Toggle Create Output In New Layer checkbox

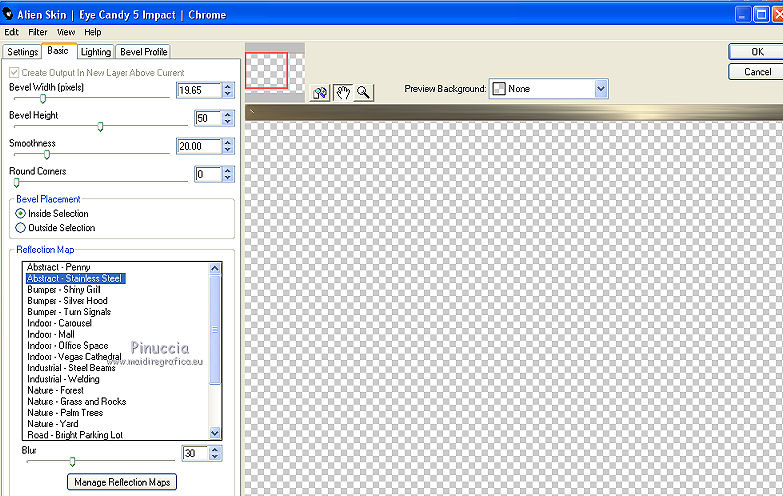(x=14, y=72)
